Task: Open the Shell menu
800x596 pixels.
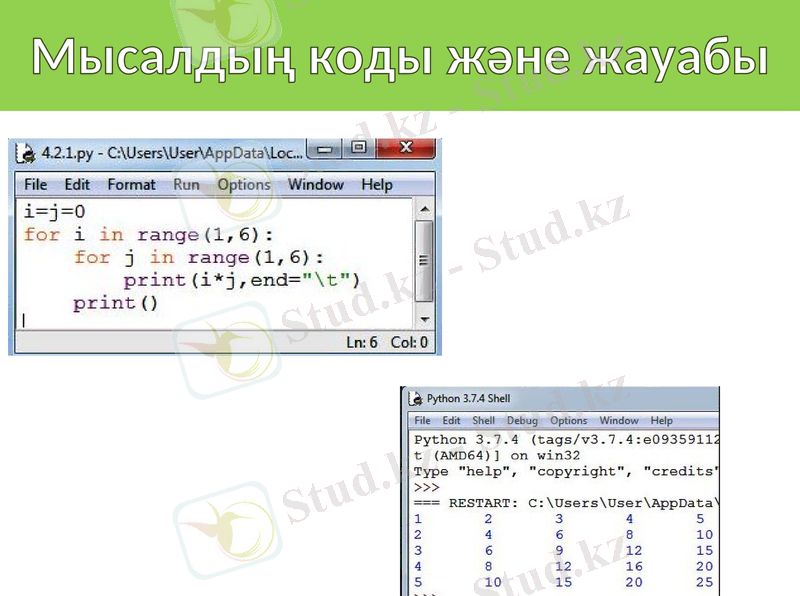Action: coord(483,420)
